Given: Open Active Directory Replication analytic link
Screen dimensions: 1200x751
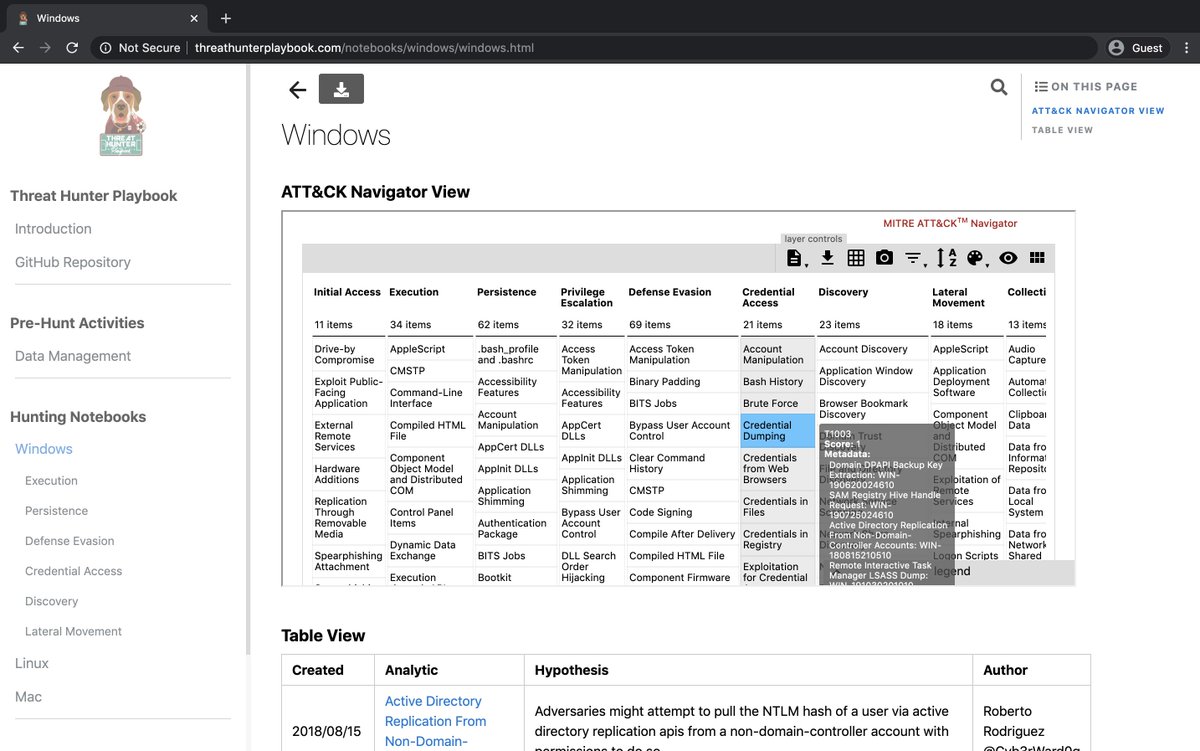Looking at the screenshot, I should (435, 721).
